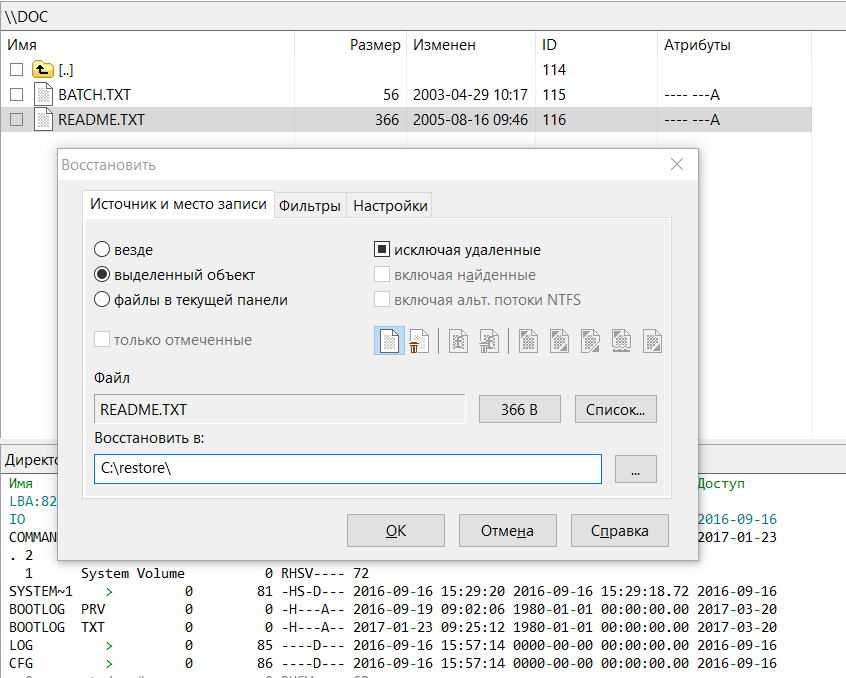Viewport: 846px width, 678px height.
Task: Click the README.TXT file icon in the list
Action: [43, 120]
